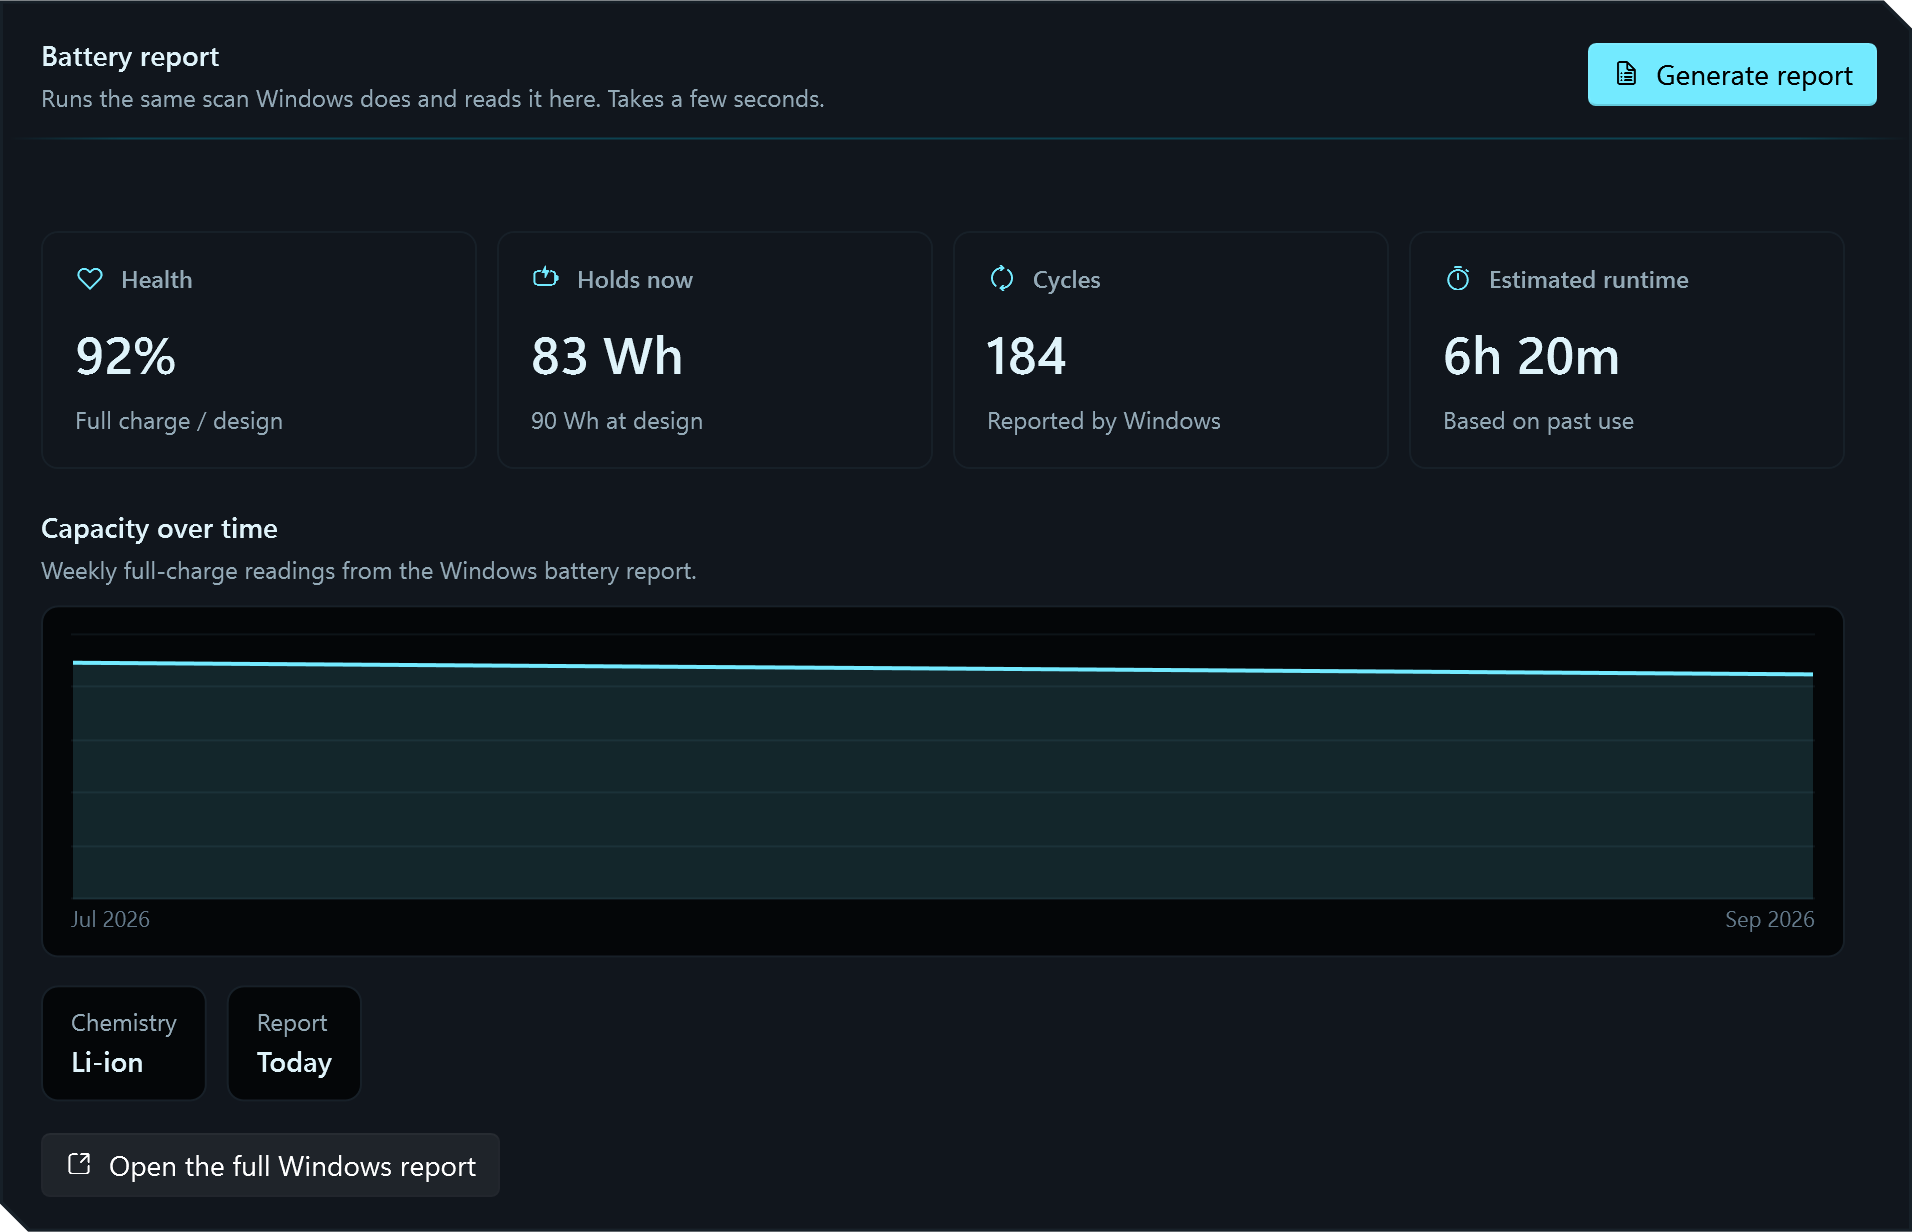Click the Chemistry Li-ion card
Image resolution: width=1912 pixels, height=1232 pixels.
124,1043
